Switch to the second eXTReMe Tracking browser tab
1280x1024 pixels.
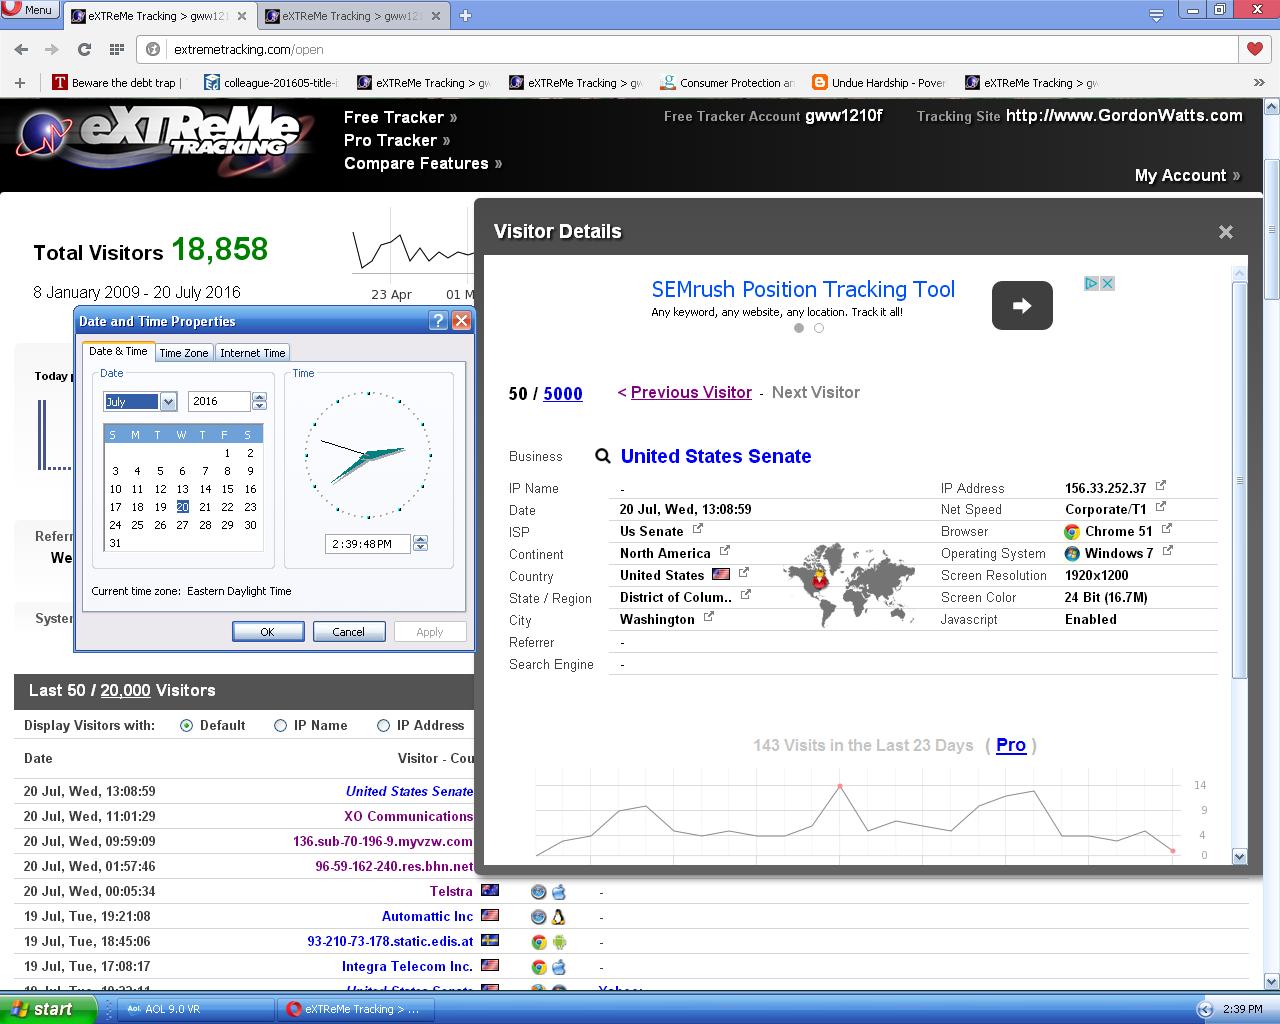point(354,16)
